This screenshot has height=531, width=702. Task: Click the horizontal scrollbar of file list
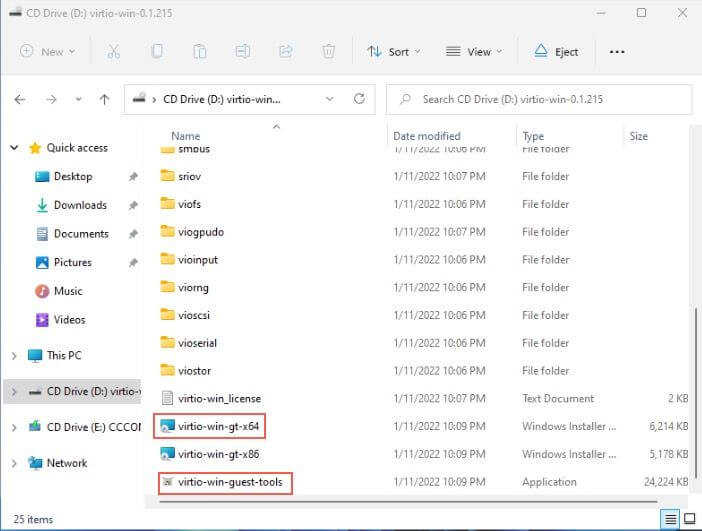[x=400, y=502]
